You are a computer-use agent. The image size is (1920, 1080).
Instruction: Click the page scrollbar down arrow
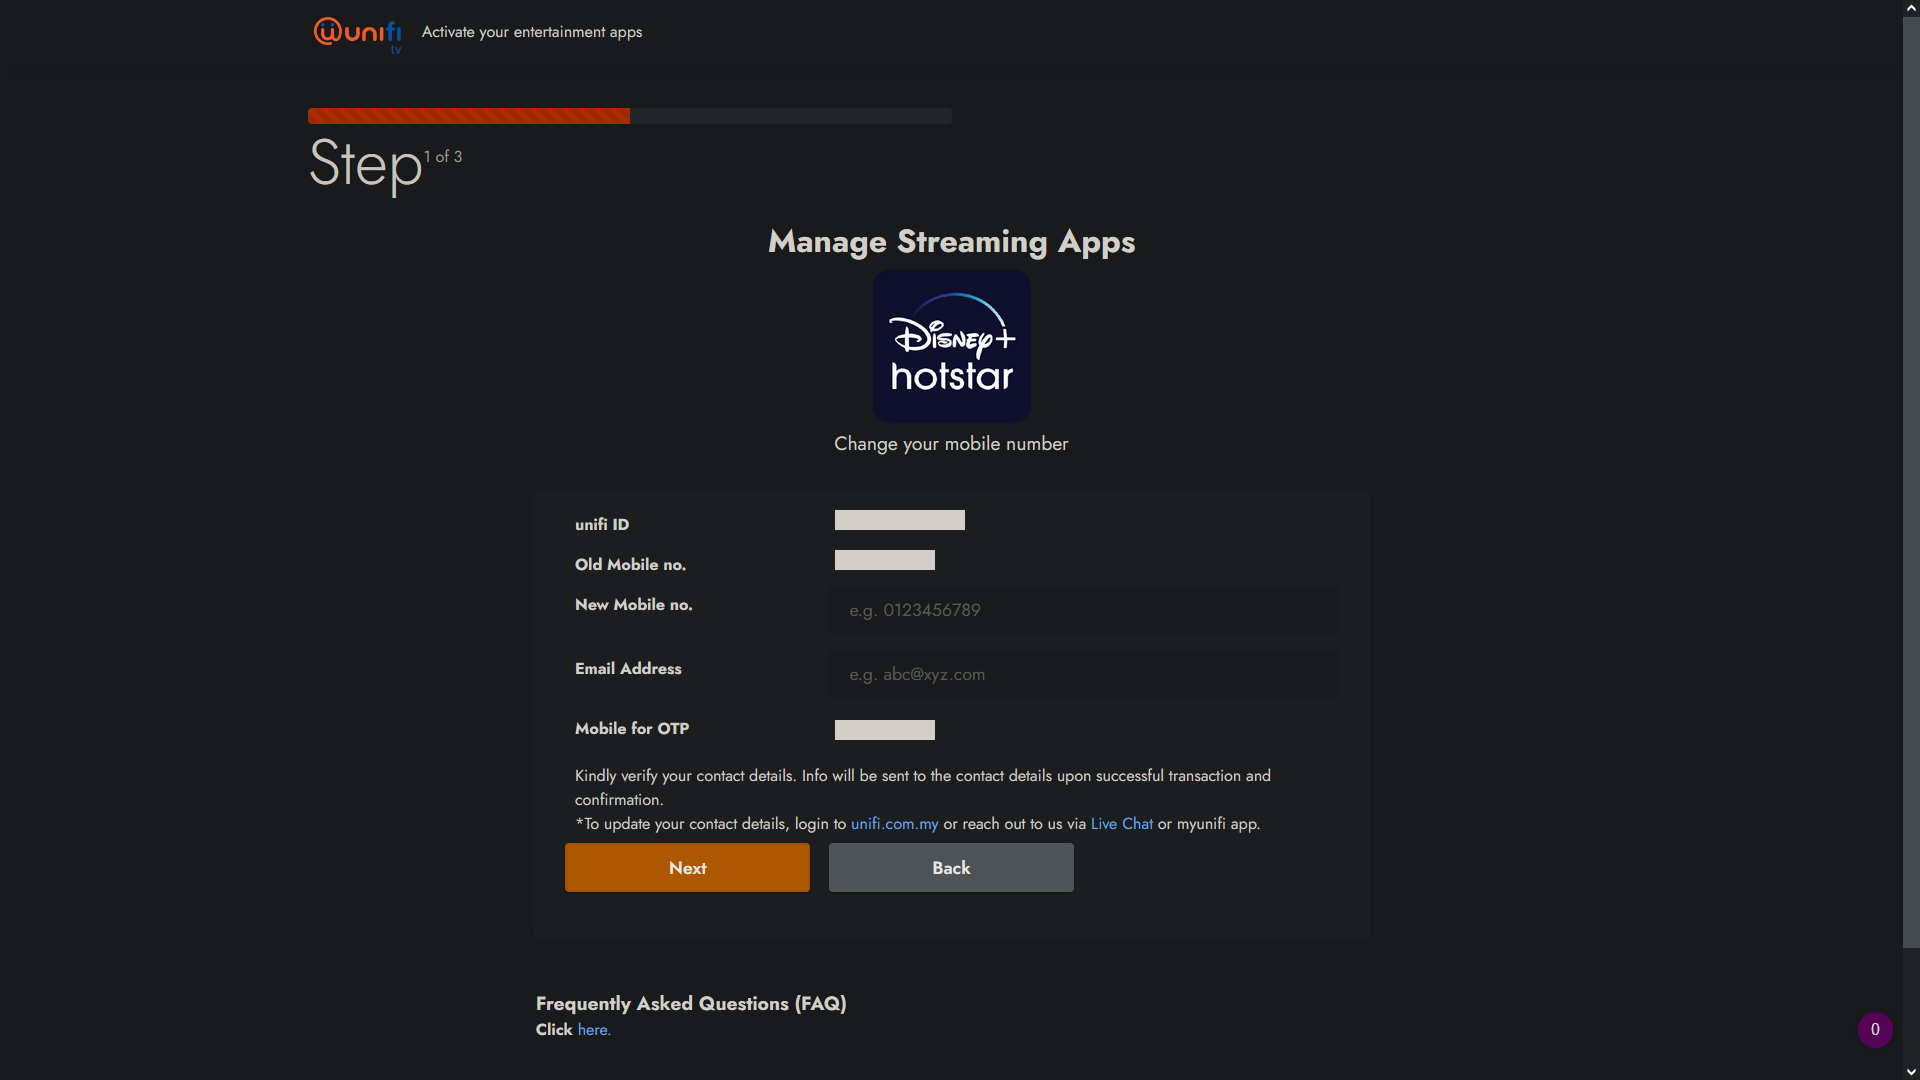(x=1911, y=1072)
